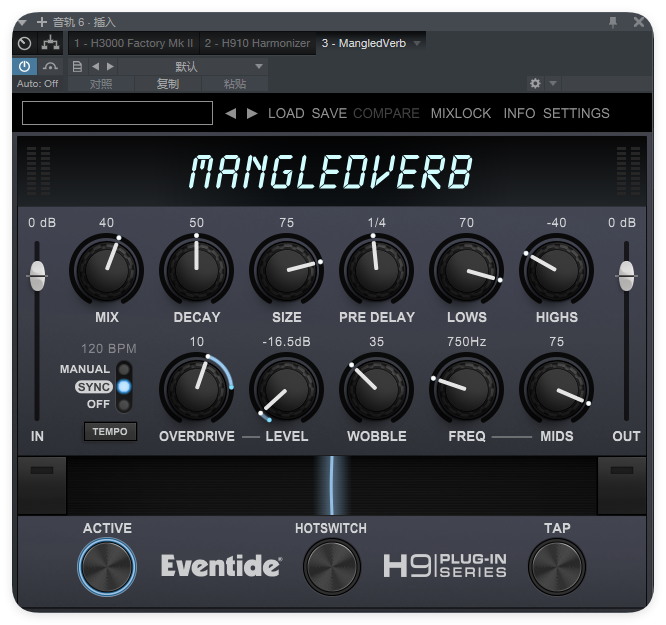Open the LOAD menu
The image size is (666, 625).
tap(286, 113)
